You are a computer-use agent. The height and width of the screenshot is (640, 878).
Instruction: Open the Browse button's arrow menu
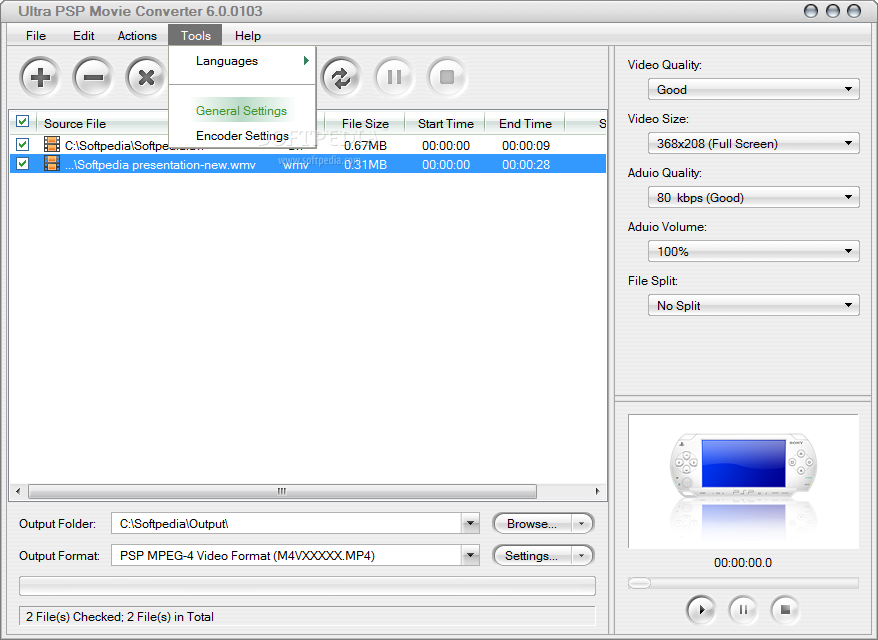coord(582,524)
